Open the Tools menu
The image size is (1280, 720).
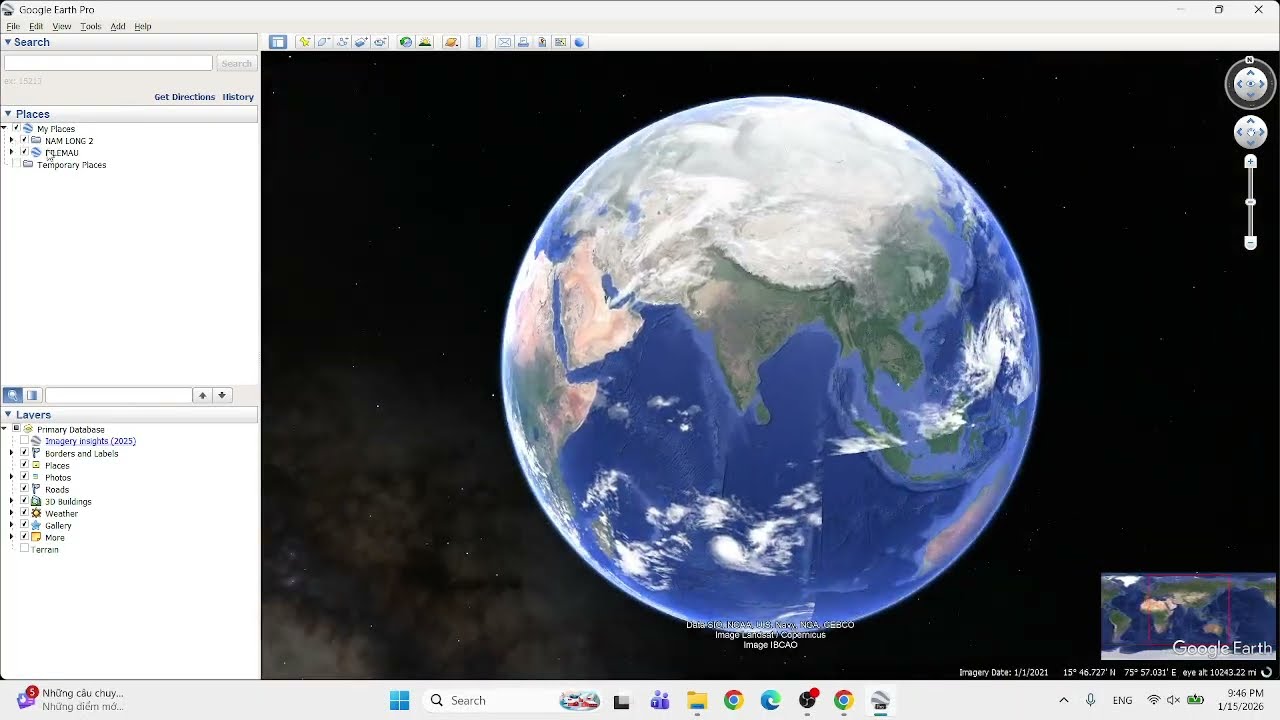tap(91, 26)
